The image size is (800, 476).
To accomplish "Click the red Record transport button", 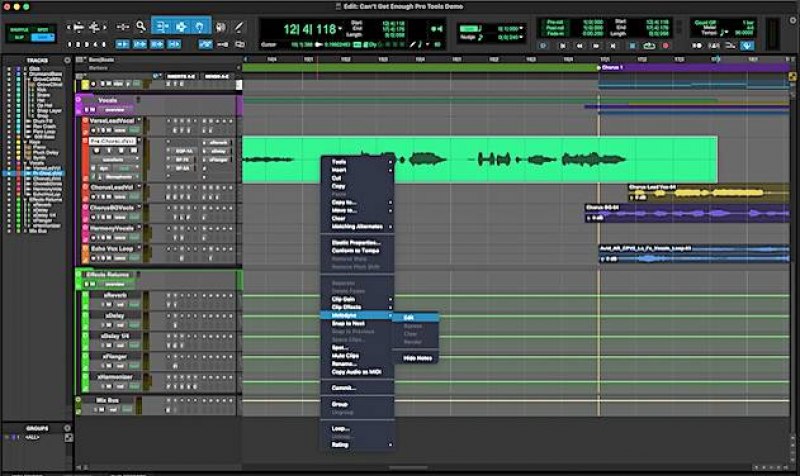I will [x=665, y=45].
